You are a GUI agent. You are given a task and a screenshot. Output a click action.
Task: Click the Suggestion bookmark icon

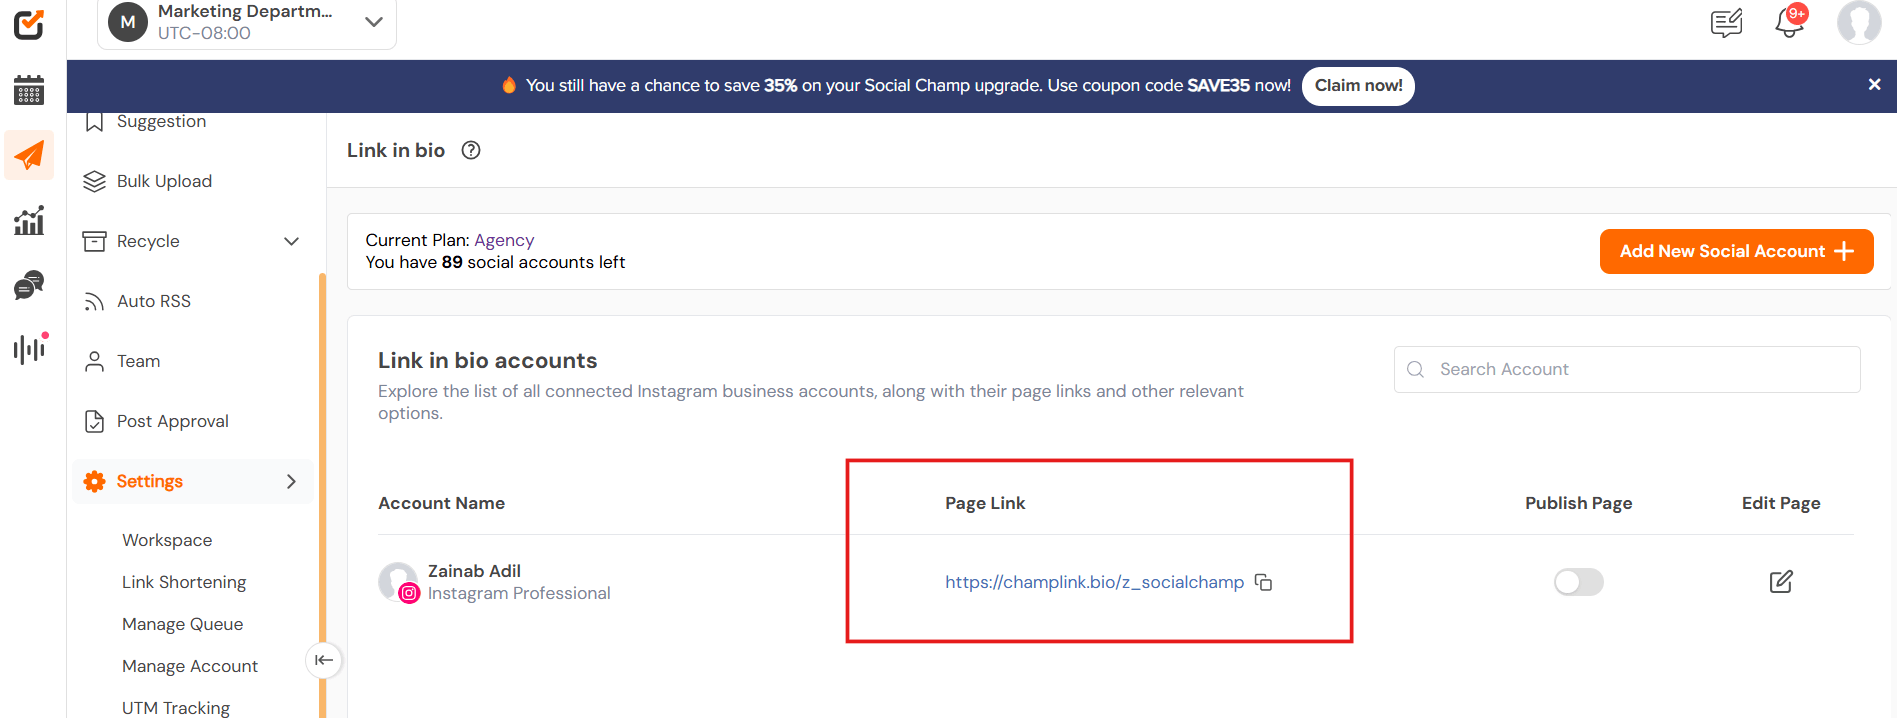(95, 122)
